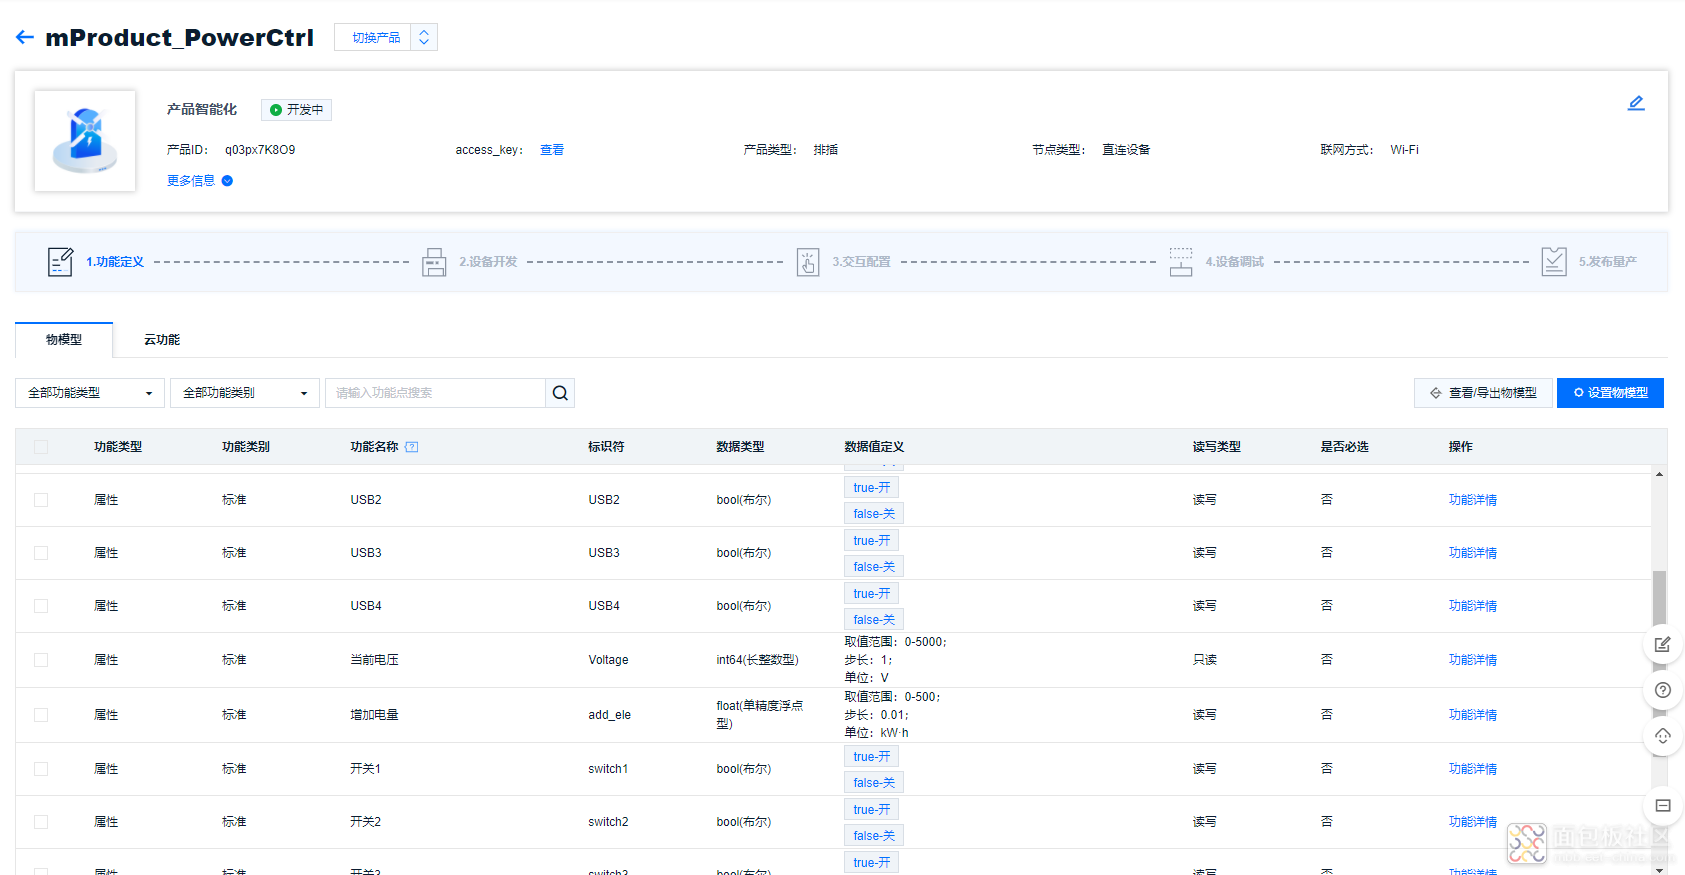
Task: Click the floating customer support icon
Action: coord(1662,736)
